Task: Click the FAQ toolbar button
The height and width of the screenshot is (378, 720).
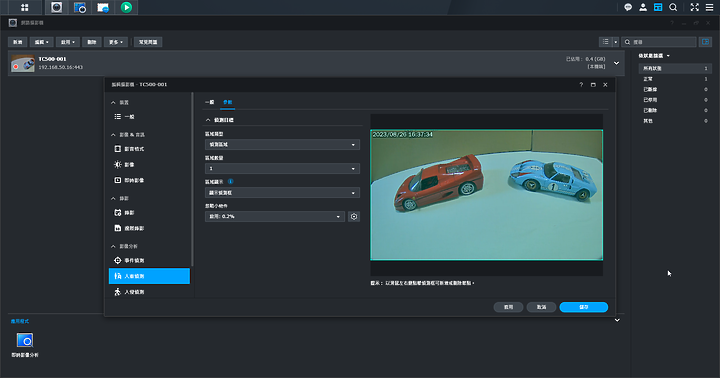Action: coord(148,42)
